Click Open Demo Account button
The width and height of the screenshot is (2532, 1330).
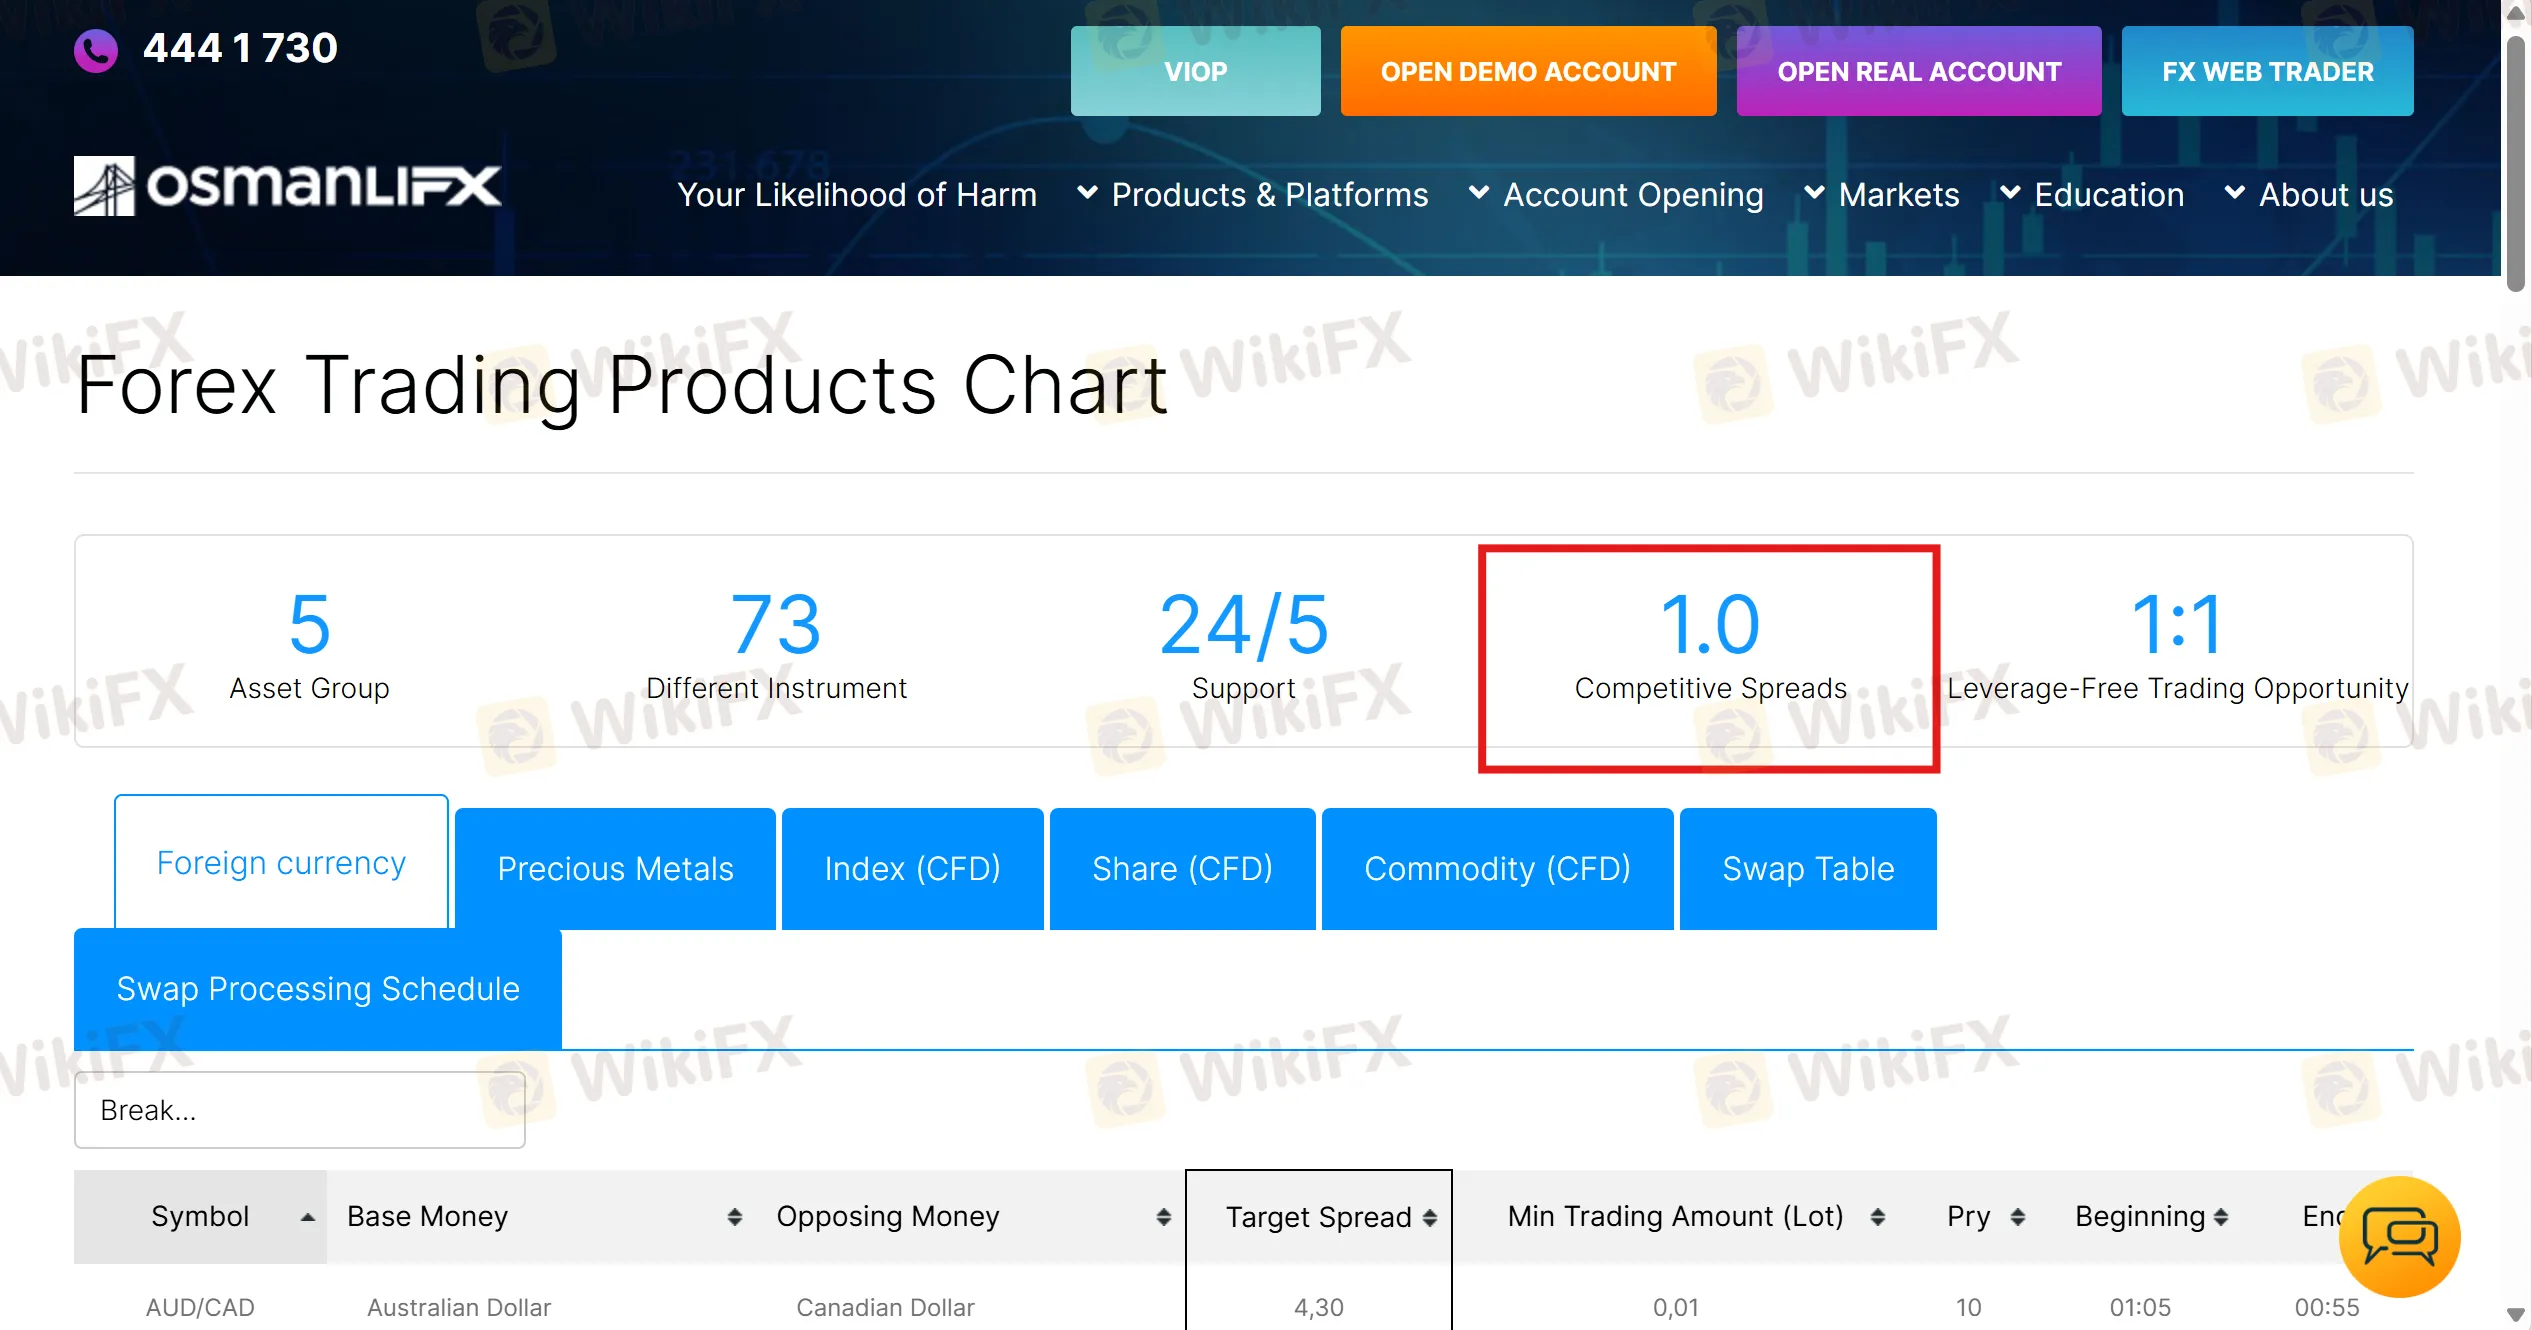tap(1528, 72)
